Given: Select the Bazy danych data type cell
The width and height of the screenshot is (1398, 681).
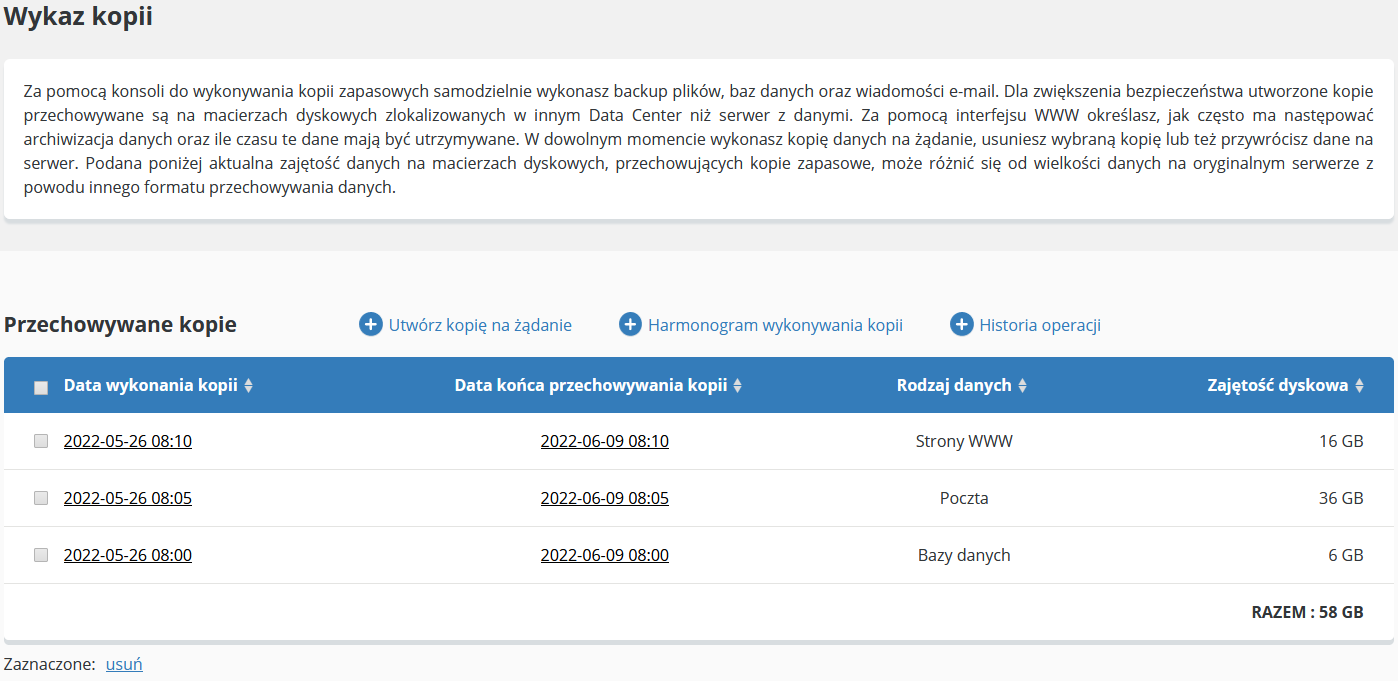Looking at the screenshot, I should pos(964,555).
